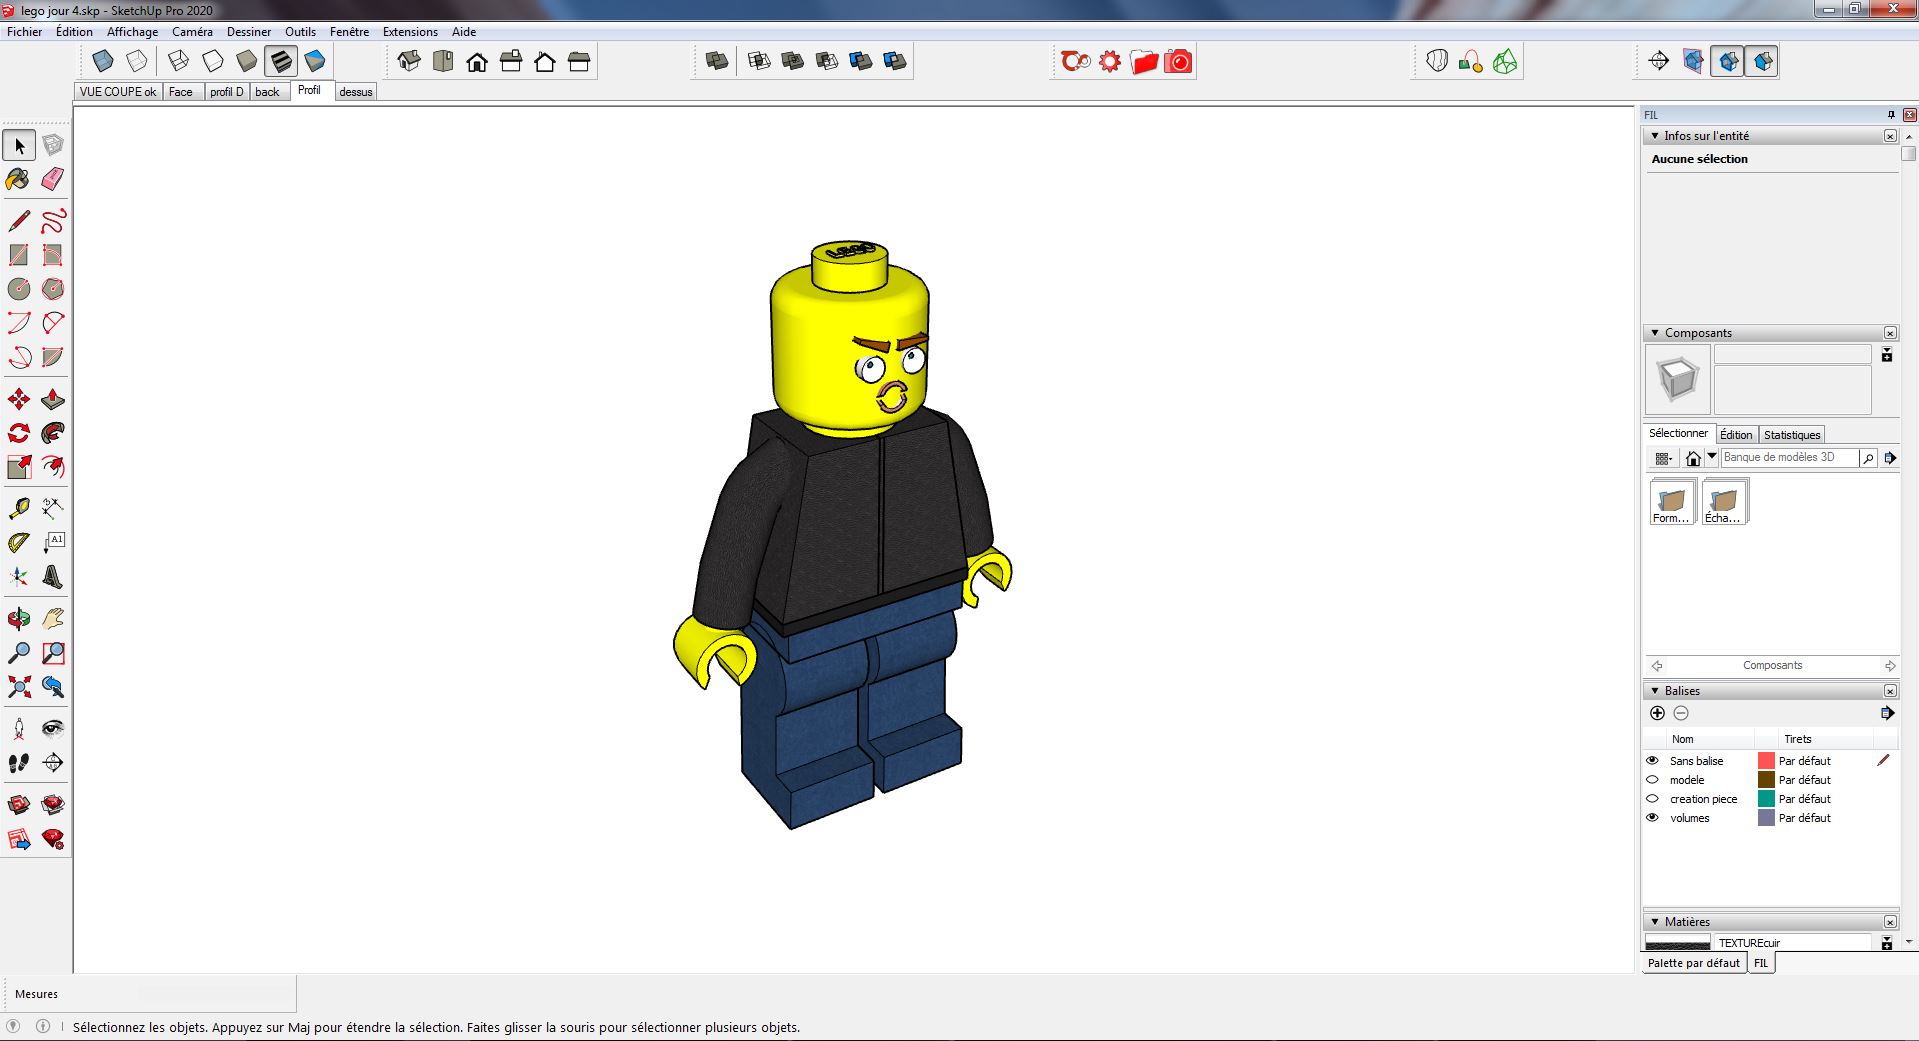The image size is (1919, 1041).
Task: Collapse the Matières panel
Action: pos(1655,922)
